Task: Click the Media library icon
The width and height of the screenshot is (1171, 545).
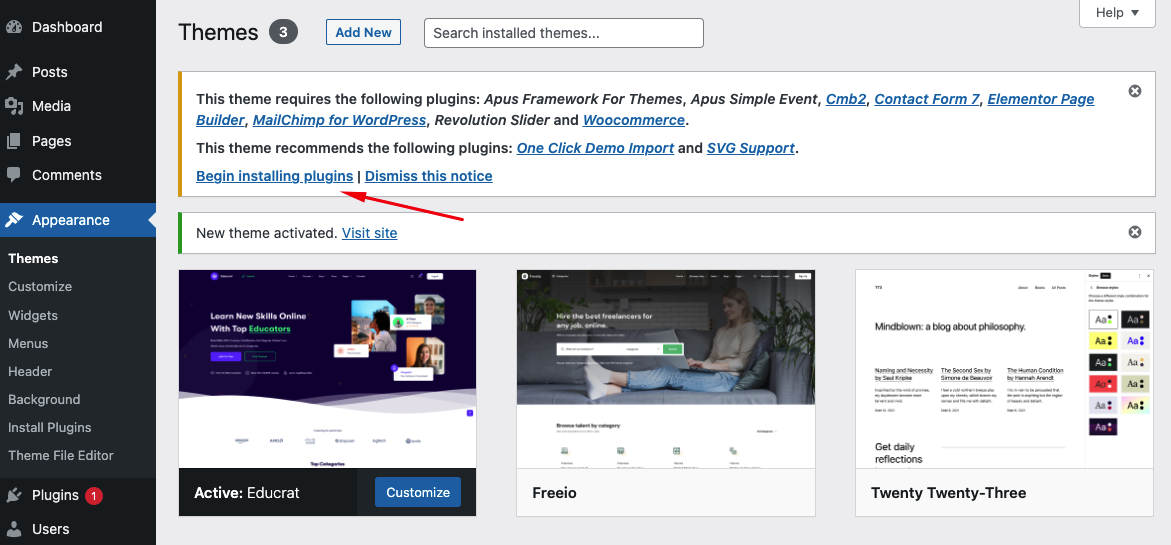Action: pyautogui.click(x=14, y=106)
